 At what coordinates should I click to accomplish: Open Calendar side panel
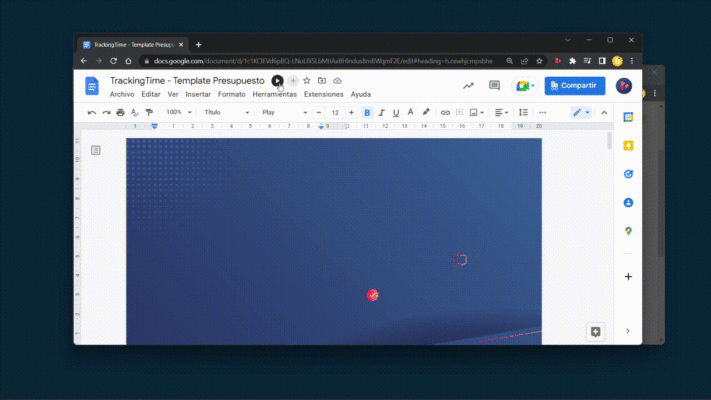(x=628, y=117)
